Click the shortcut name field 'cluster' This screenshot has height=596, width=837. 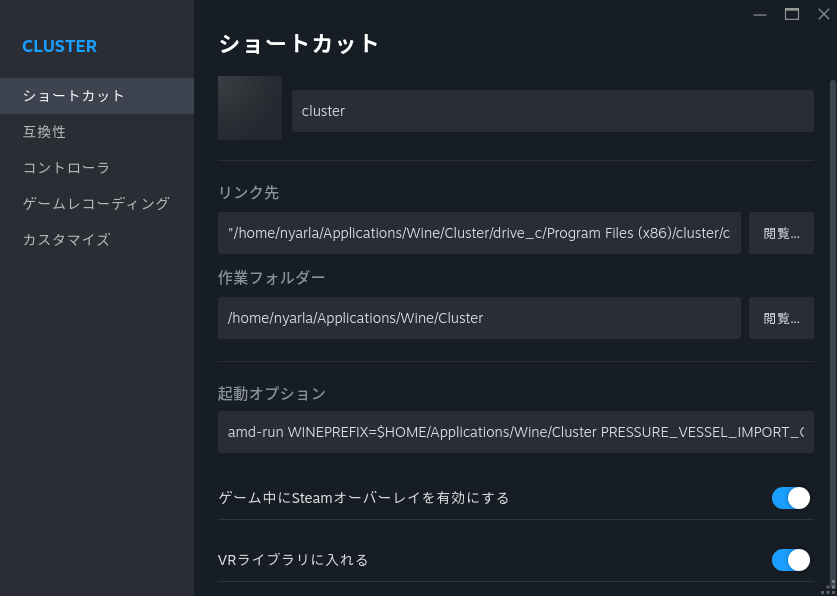coord(552,111)
